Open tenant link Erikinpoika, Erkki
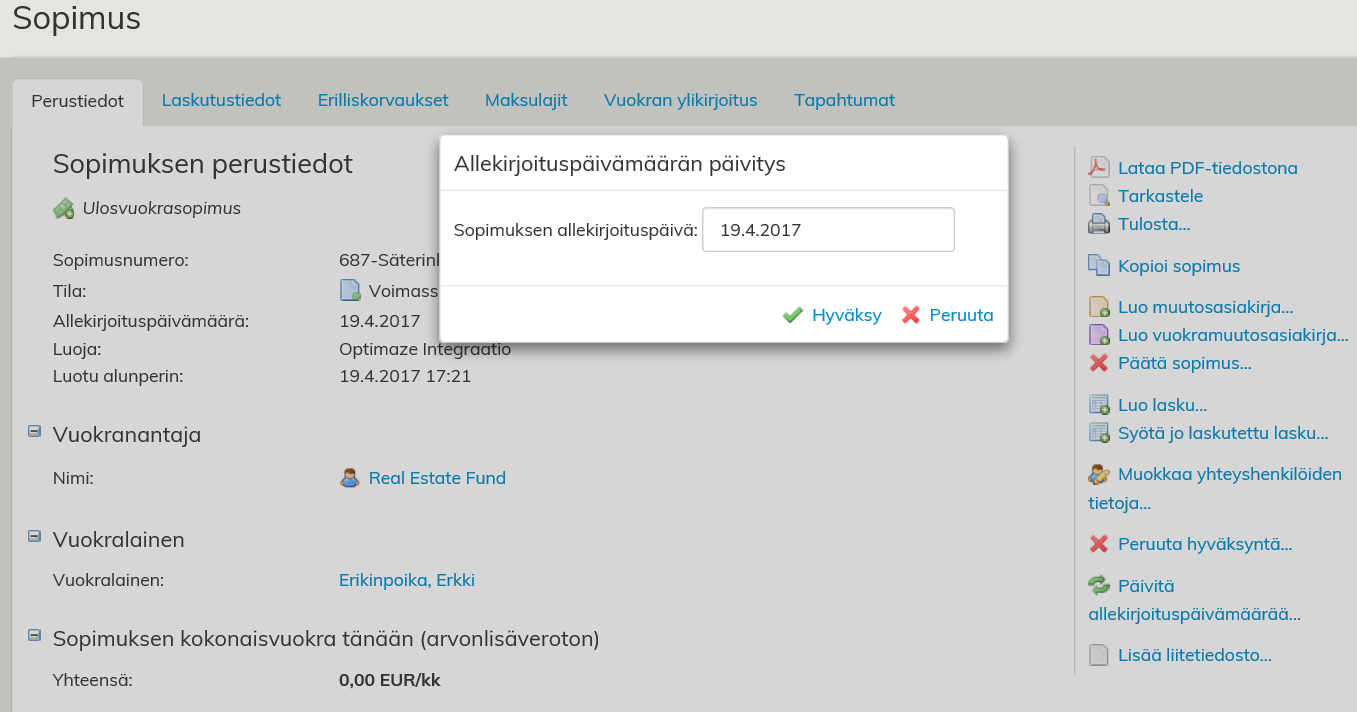This screenshot has width=1357, height=712. 407,580
